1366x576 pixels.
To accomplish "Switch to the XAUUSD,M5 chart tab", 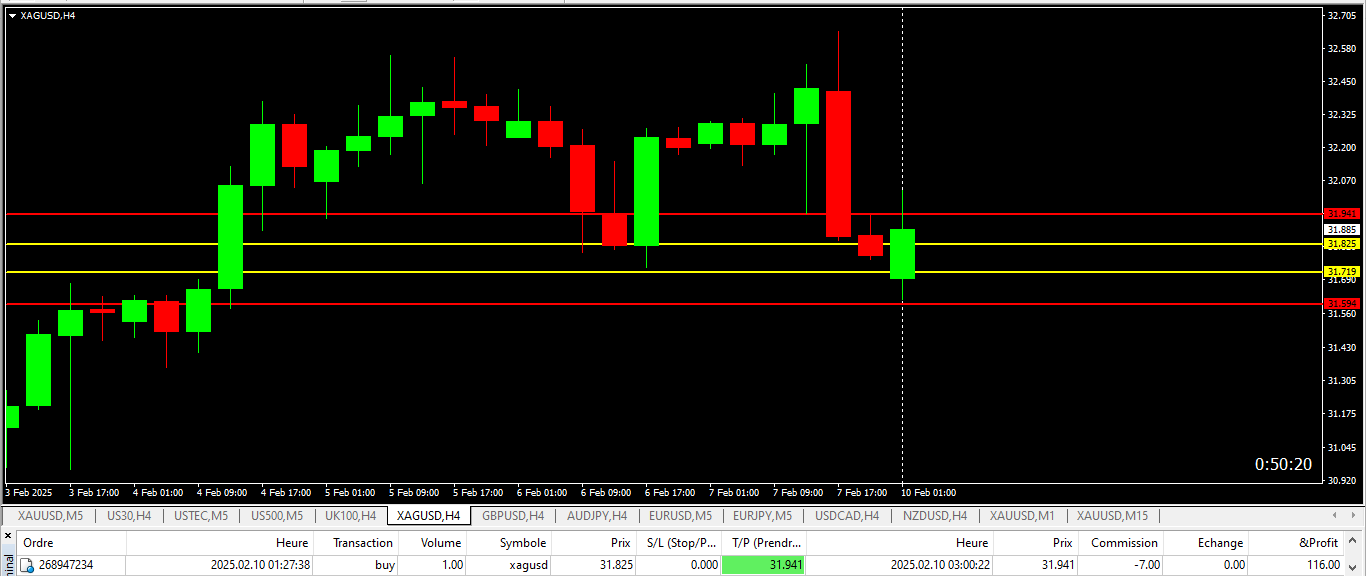I will pos(50,516).
